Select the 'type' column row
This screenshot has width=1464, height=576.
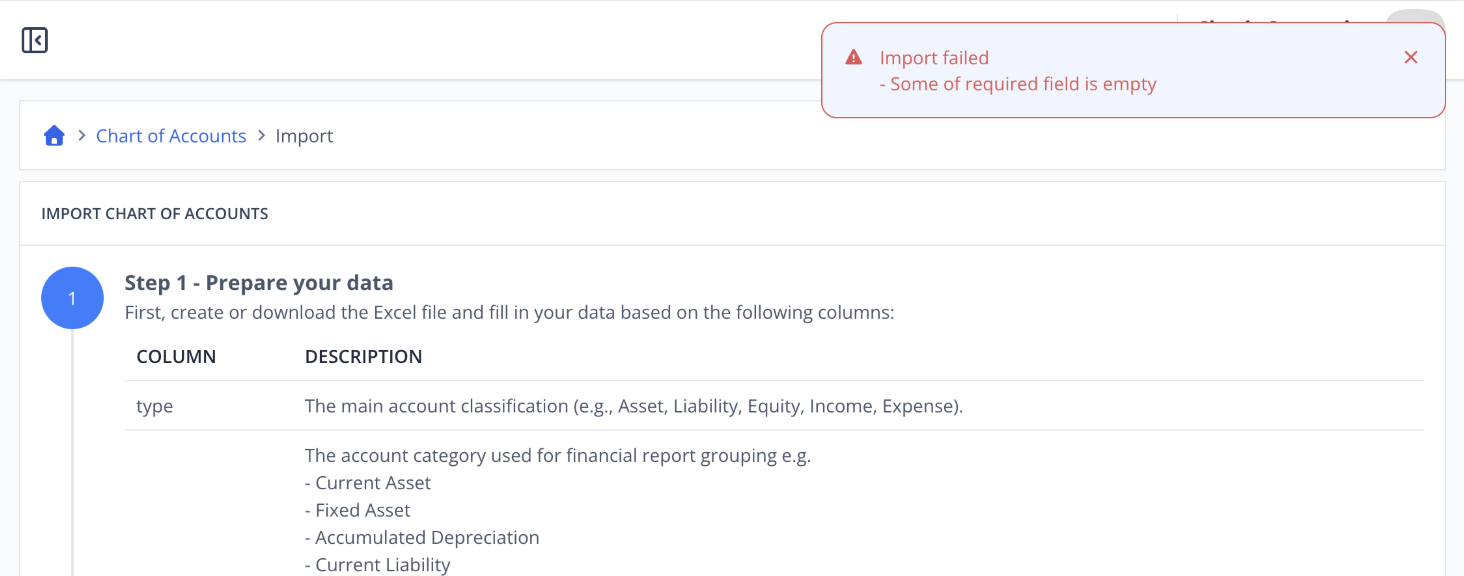774,406
